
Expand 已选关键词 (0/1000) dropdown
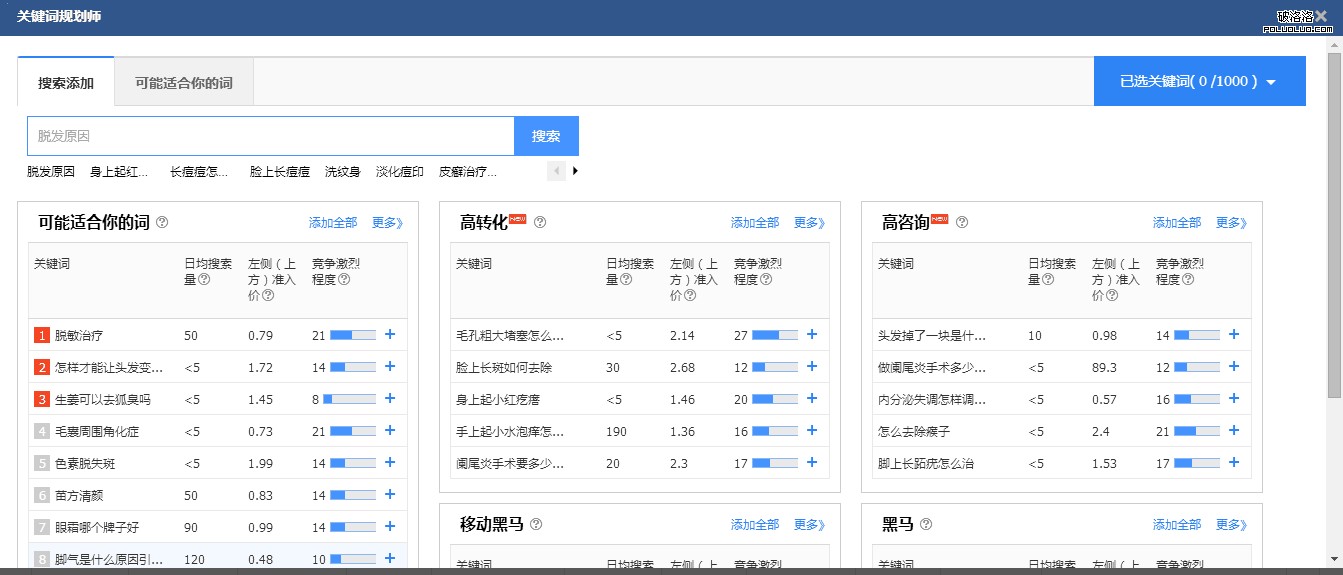click(1199, 81)
